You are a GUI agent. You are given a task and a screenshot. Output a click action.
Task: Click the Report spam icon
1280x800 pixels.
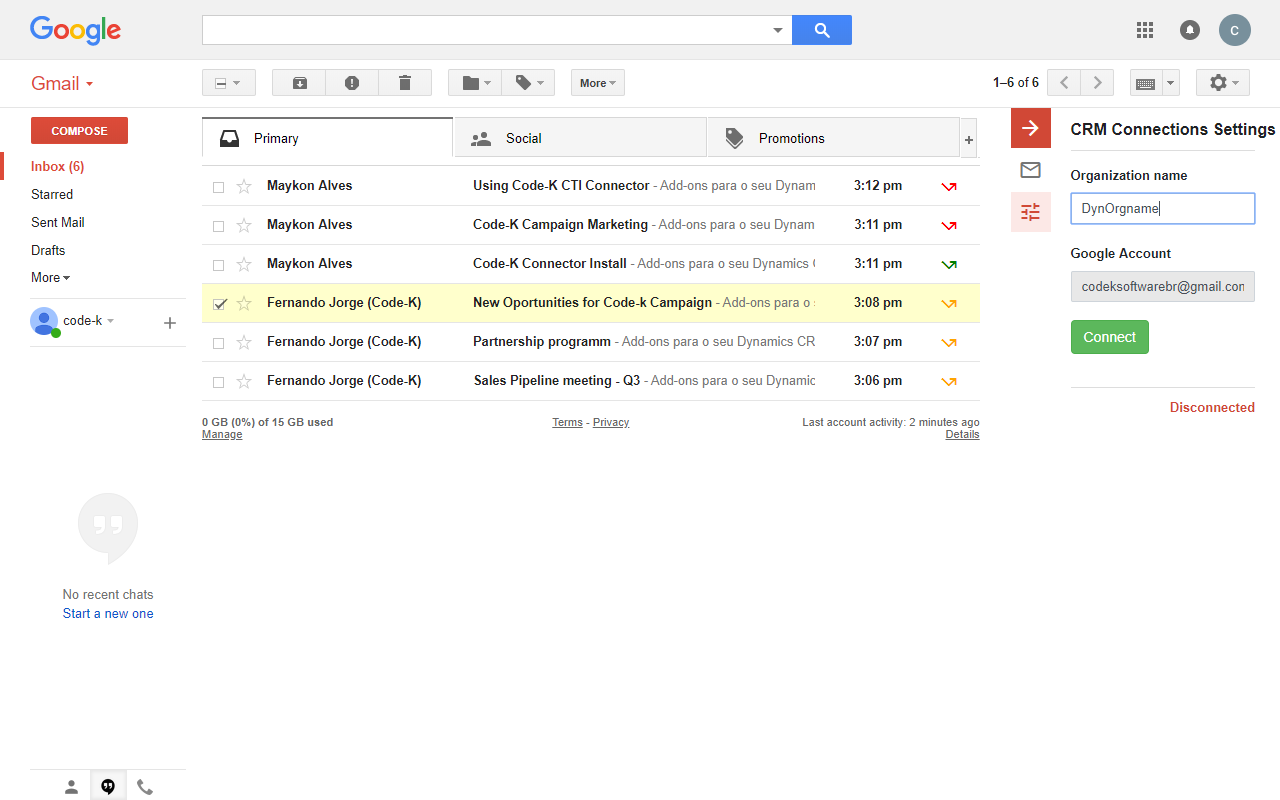[x=352, y=83]
